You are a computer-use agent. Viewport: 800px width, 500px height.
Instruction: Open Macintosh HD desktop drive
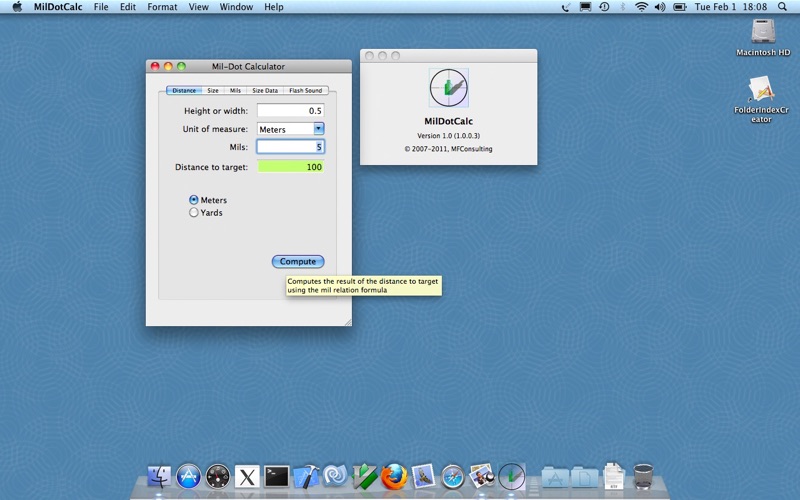coord(763,37)
